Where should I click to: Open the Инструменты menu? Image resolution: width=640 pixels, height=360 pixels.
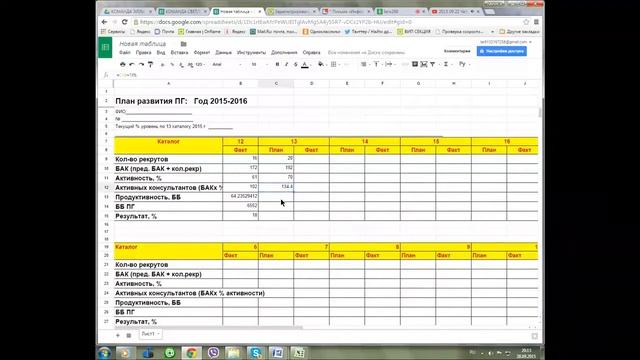point(251,53)
